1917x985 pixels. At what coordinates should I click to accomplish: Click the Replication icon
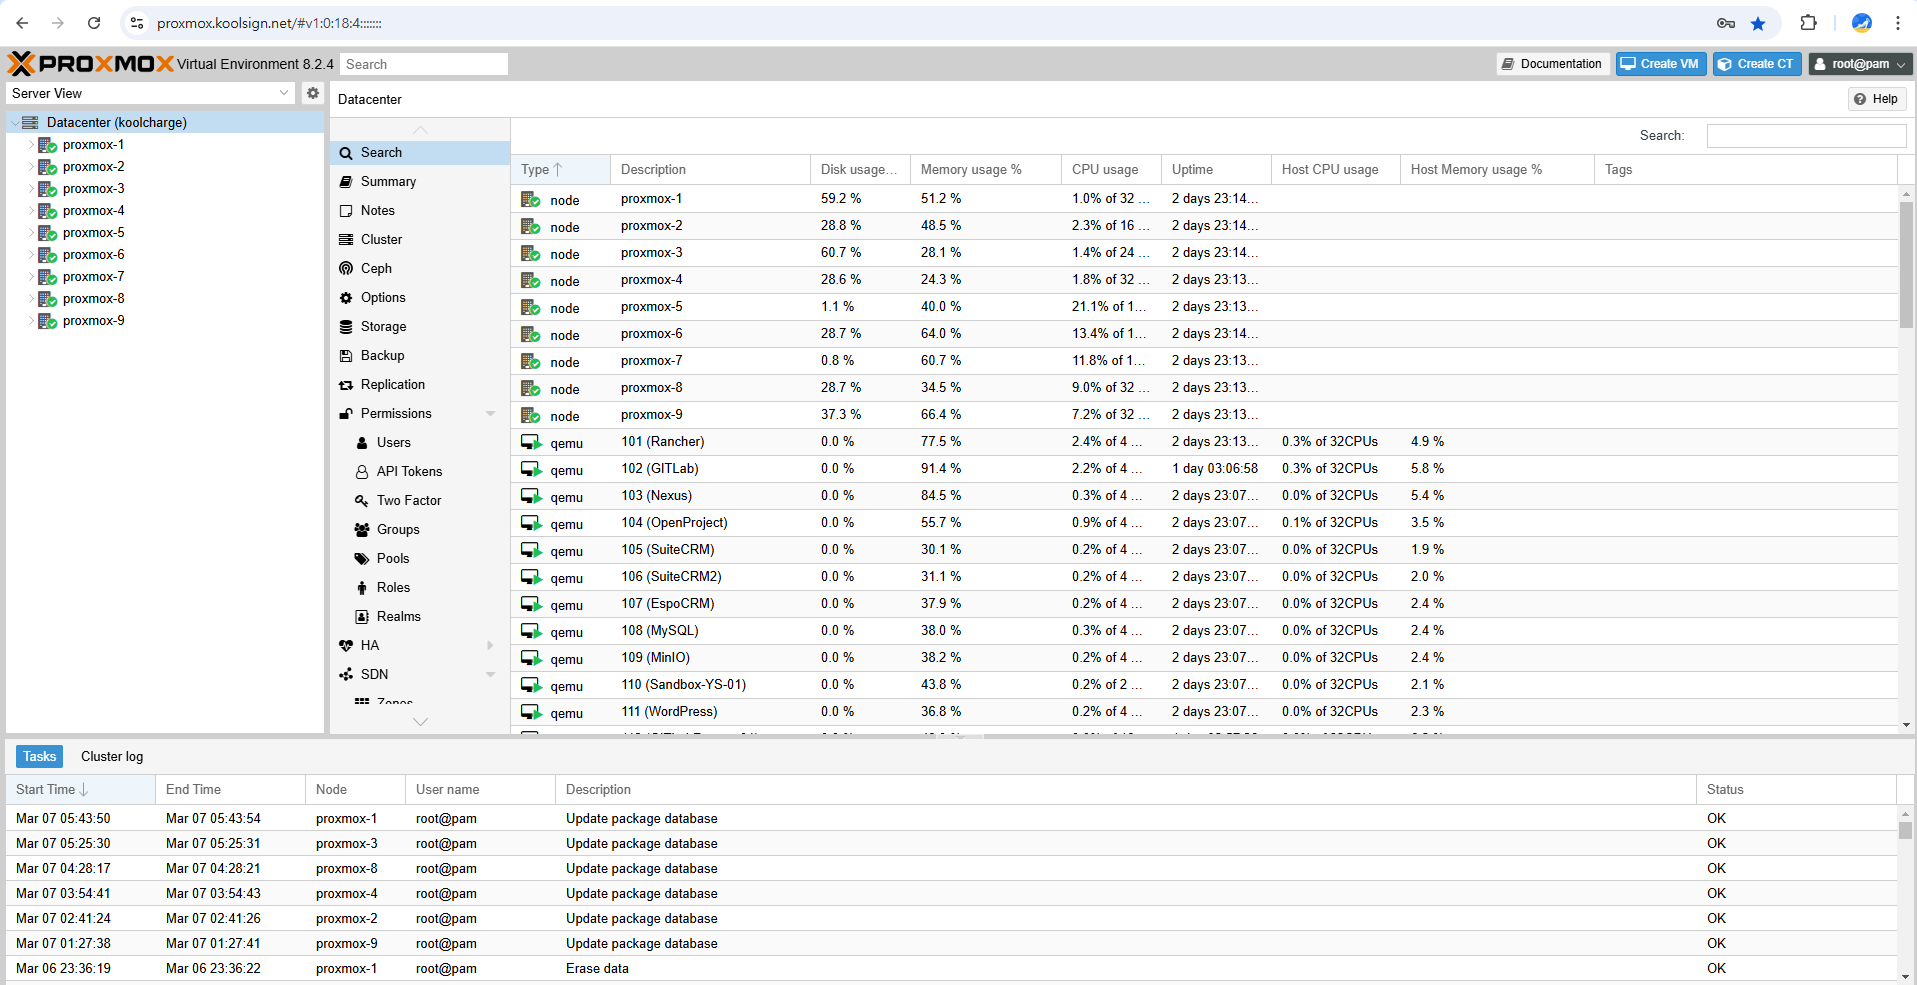pyautogui.click(x=346, y=385)
